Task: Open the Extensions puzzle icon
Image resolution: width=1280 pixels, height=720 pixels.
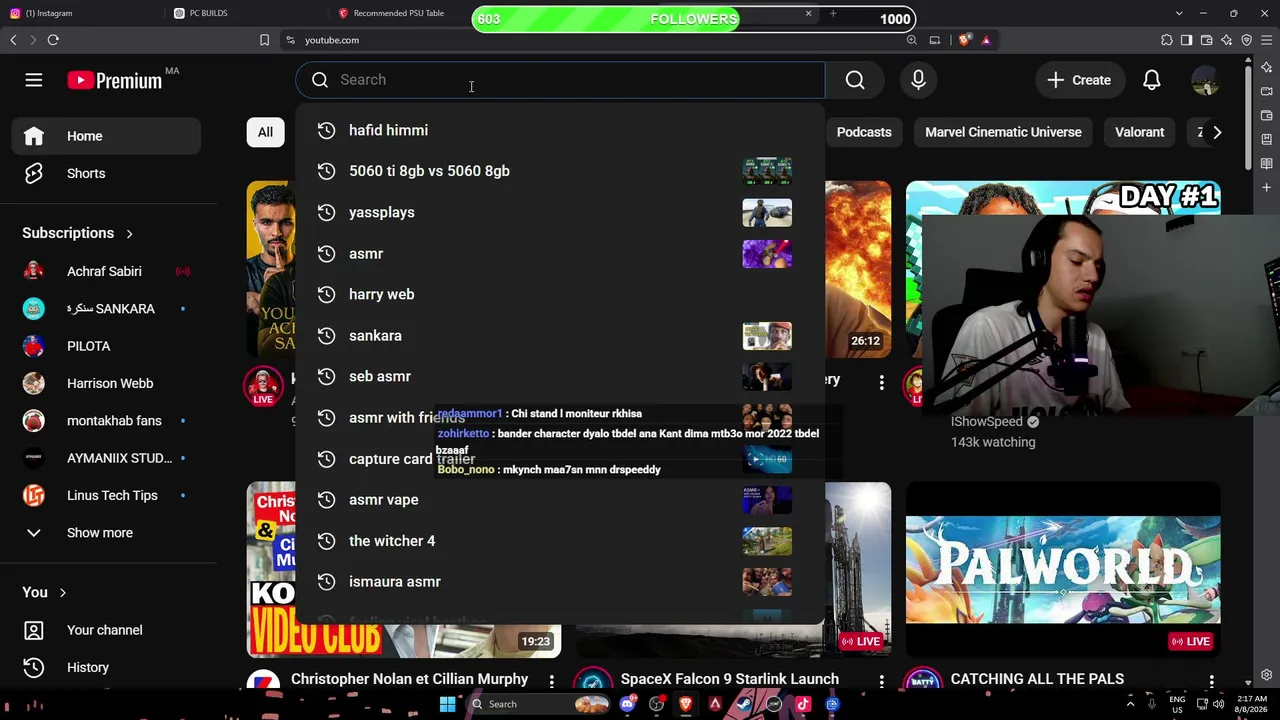Action: [1167, 40]
